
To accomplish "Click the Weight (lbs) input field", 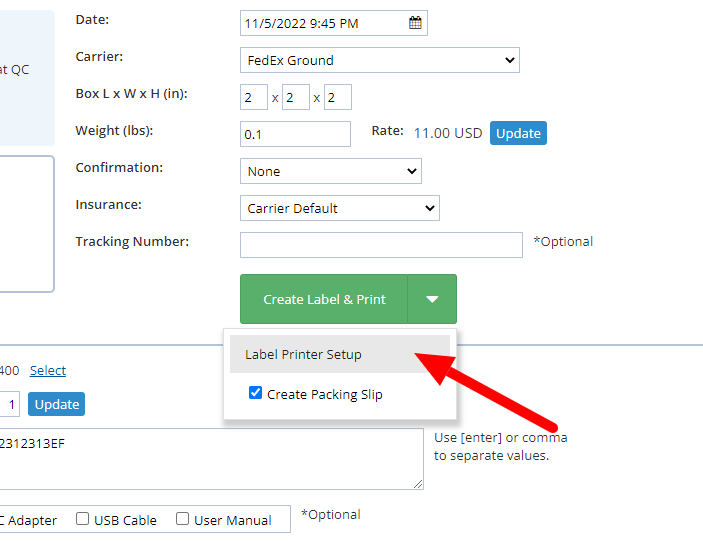I will pyautogui.click(x=295, y=134).
